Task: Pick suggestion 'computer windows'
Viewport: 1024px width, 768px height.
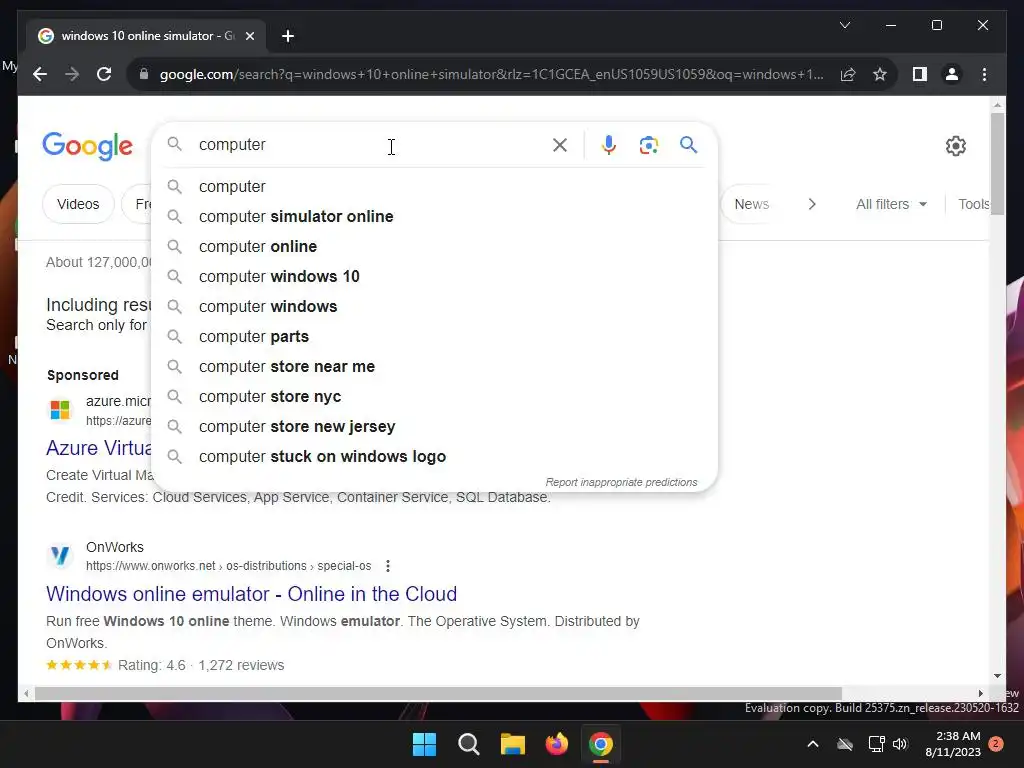Action: [434, 307]
